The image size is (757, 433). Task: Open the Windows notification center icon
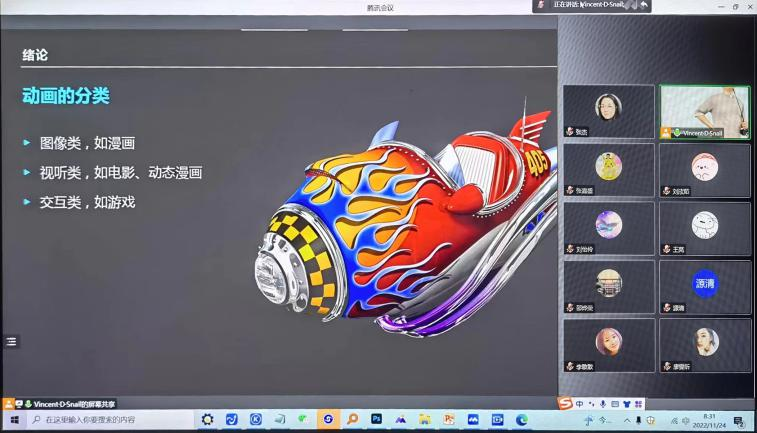pos(739,421)
